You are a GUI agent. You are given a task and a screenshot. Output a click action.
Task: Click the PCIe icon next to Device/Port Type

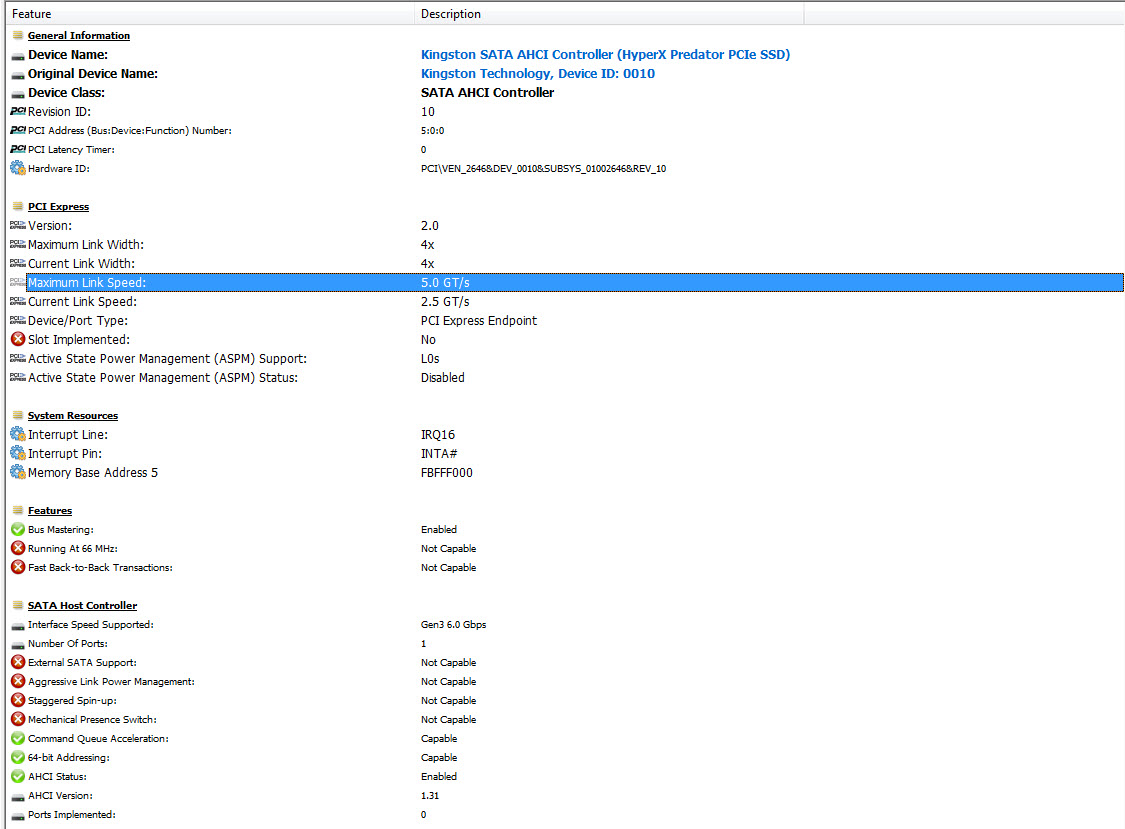(18, 320)
